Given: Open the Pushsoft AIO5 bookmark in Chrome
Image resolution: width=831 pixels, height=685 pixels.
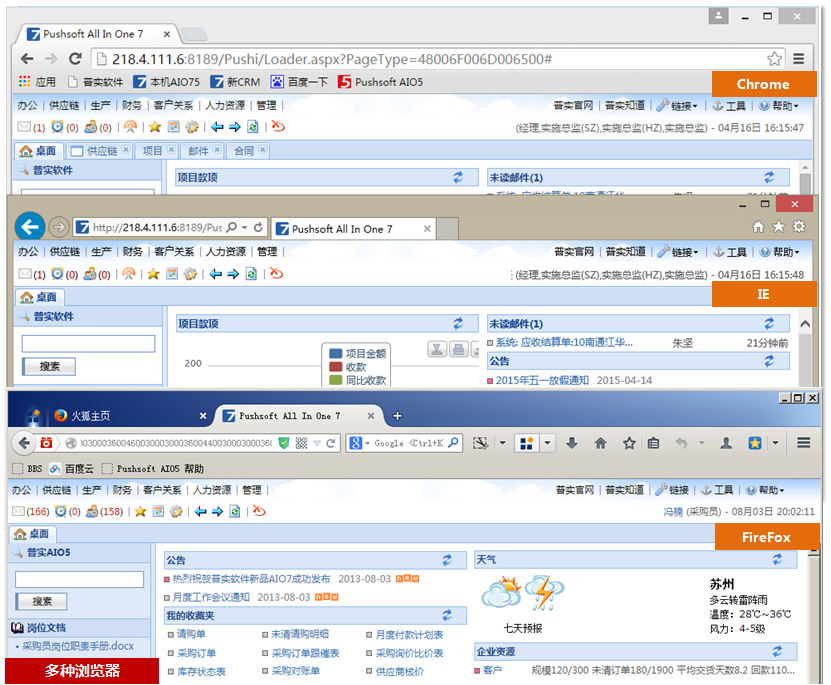Looking at the screenshot, I should [x=381, y=82].
